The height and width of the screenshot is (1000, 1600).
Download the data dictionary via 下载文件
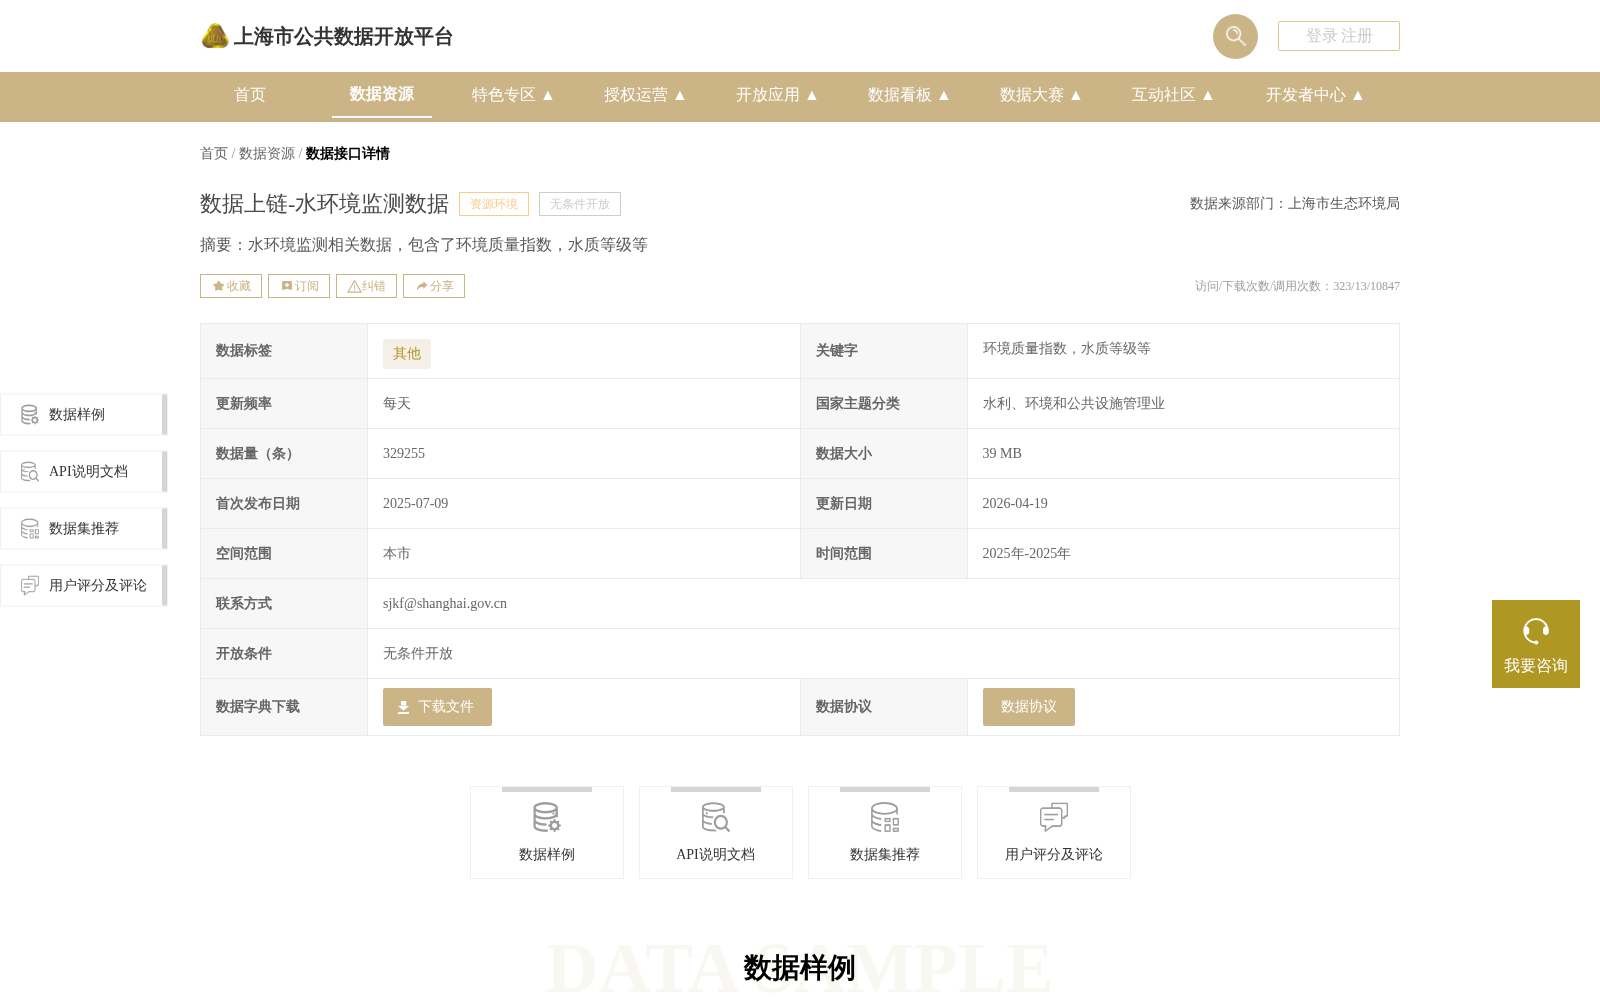click(437, 707)
